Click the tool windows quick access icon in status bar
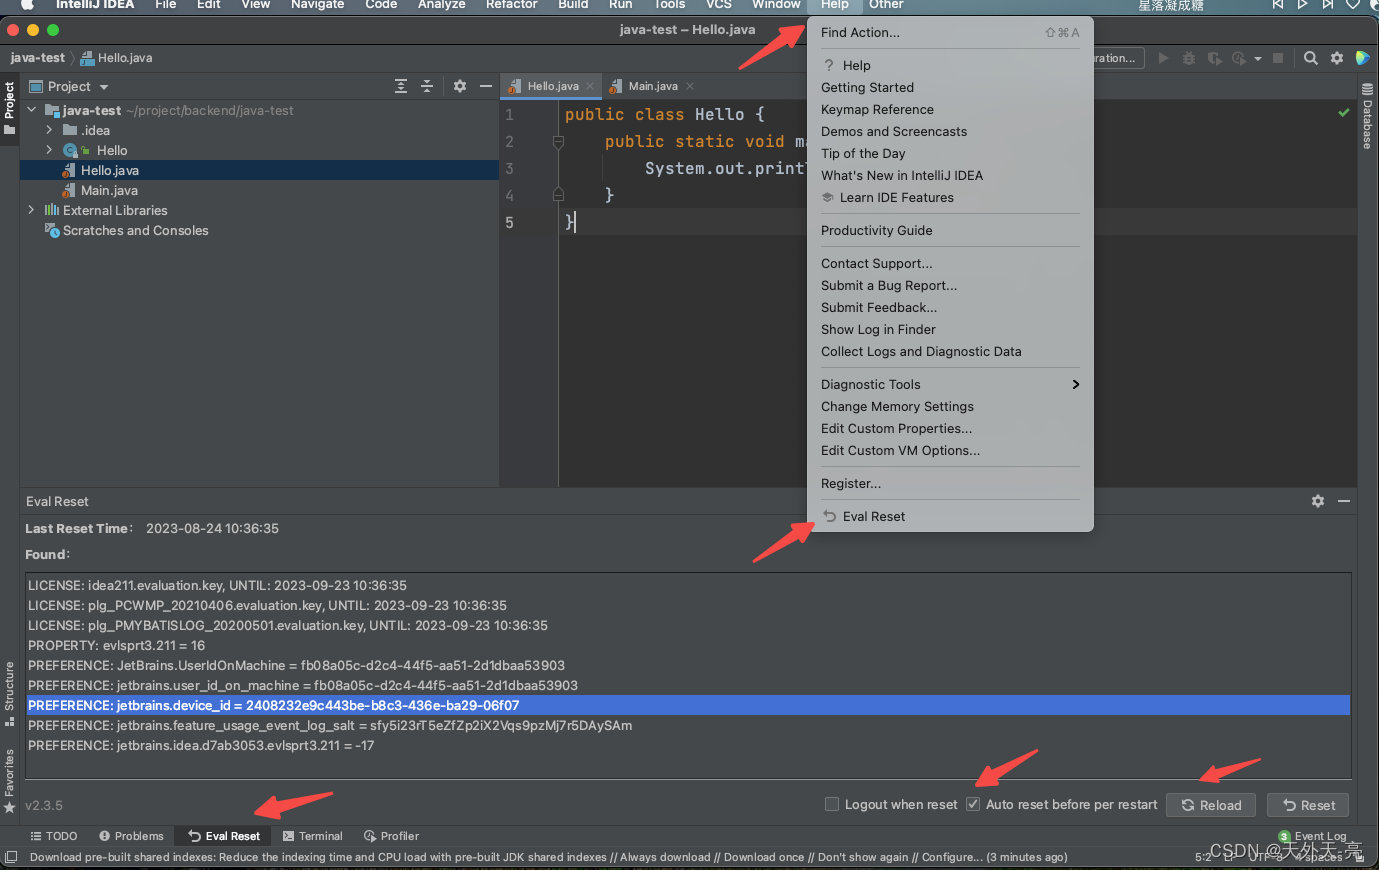The image size is (1379, 870). [x=11, y=857]
